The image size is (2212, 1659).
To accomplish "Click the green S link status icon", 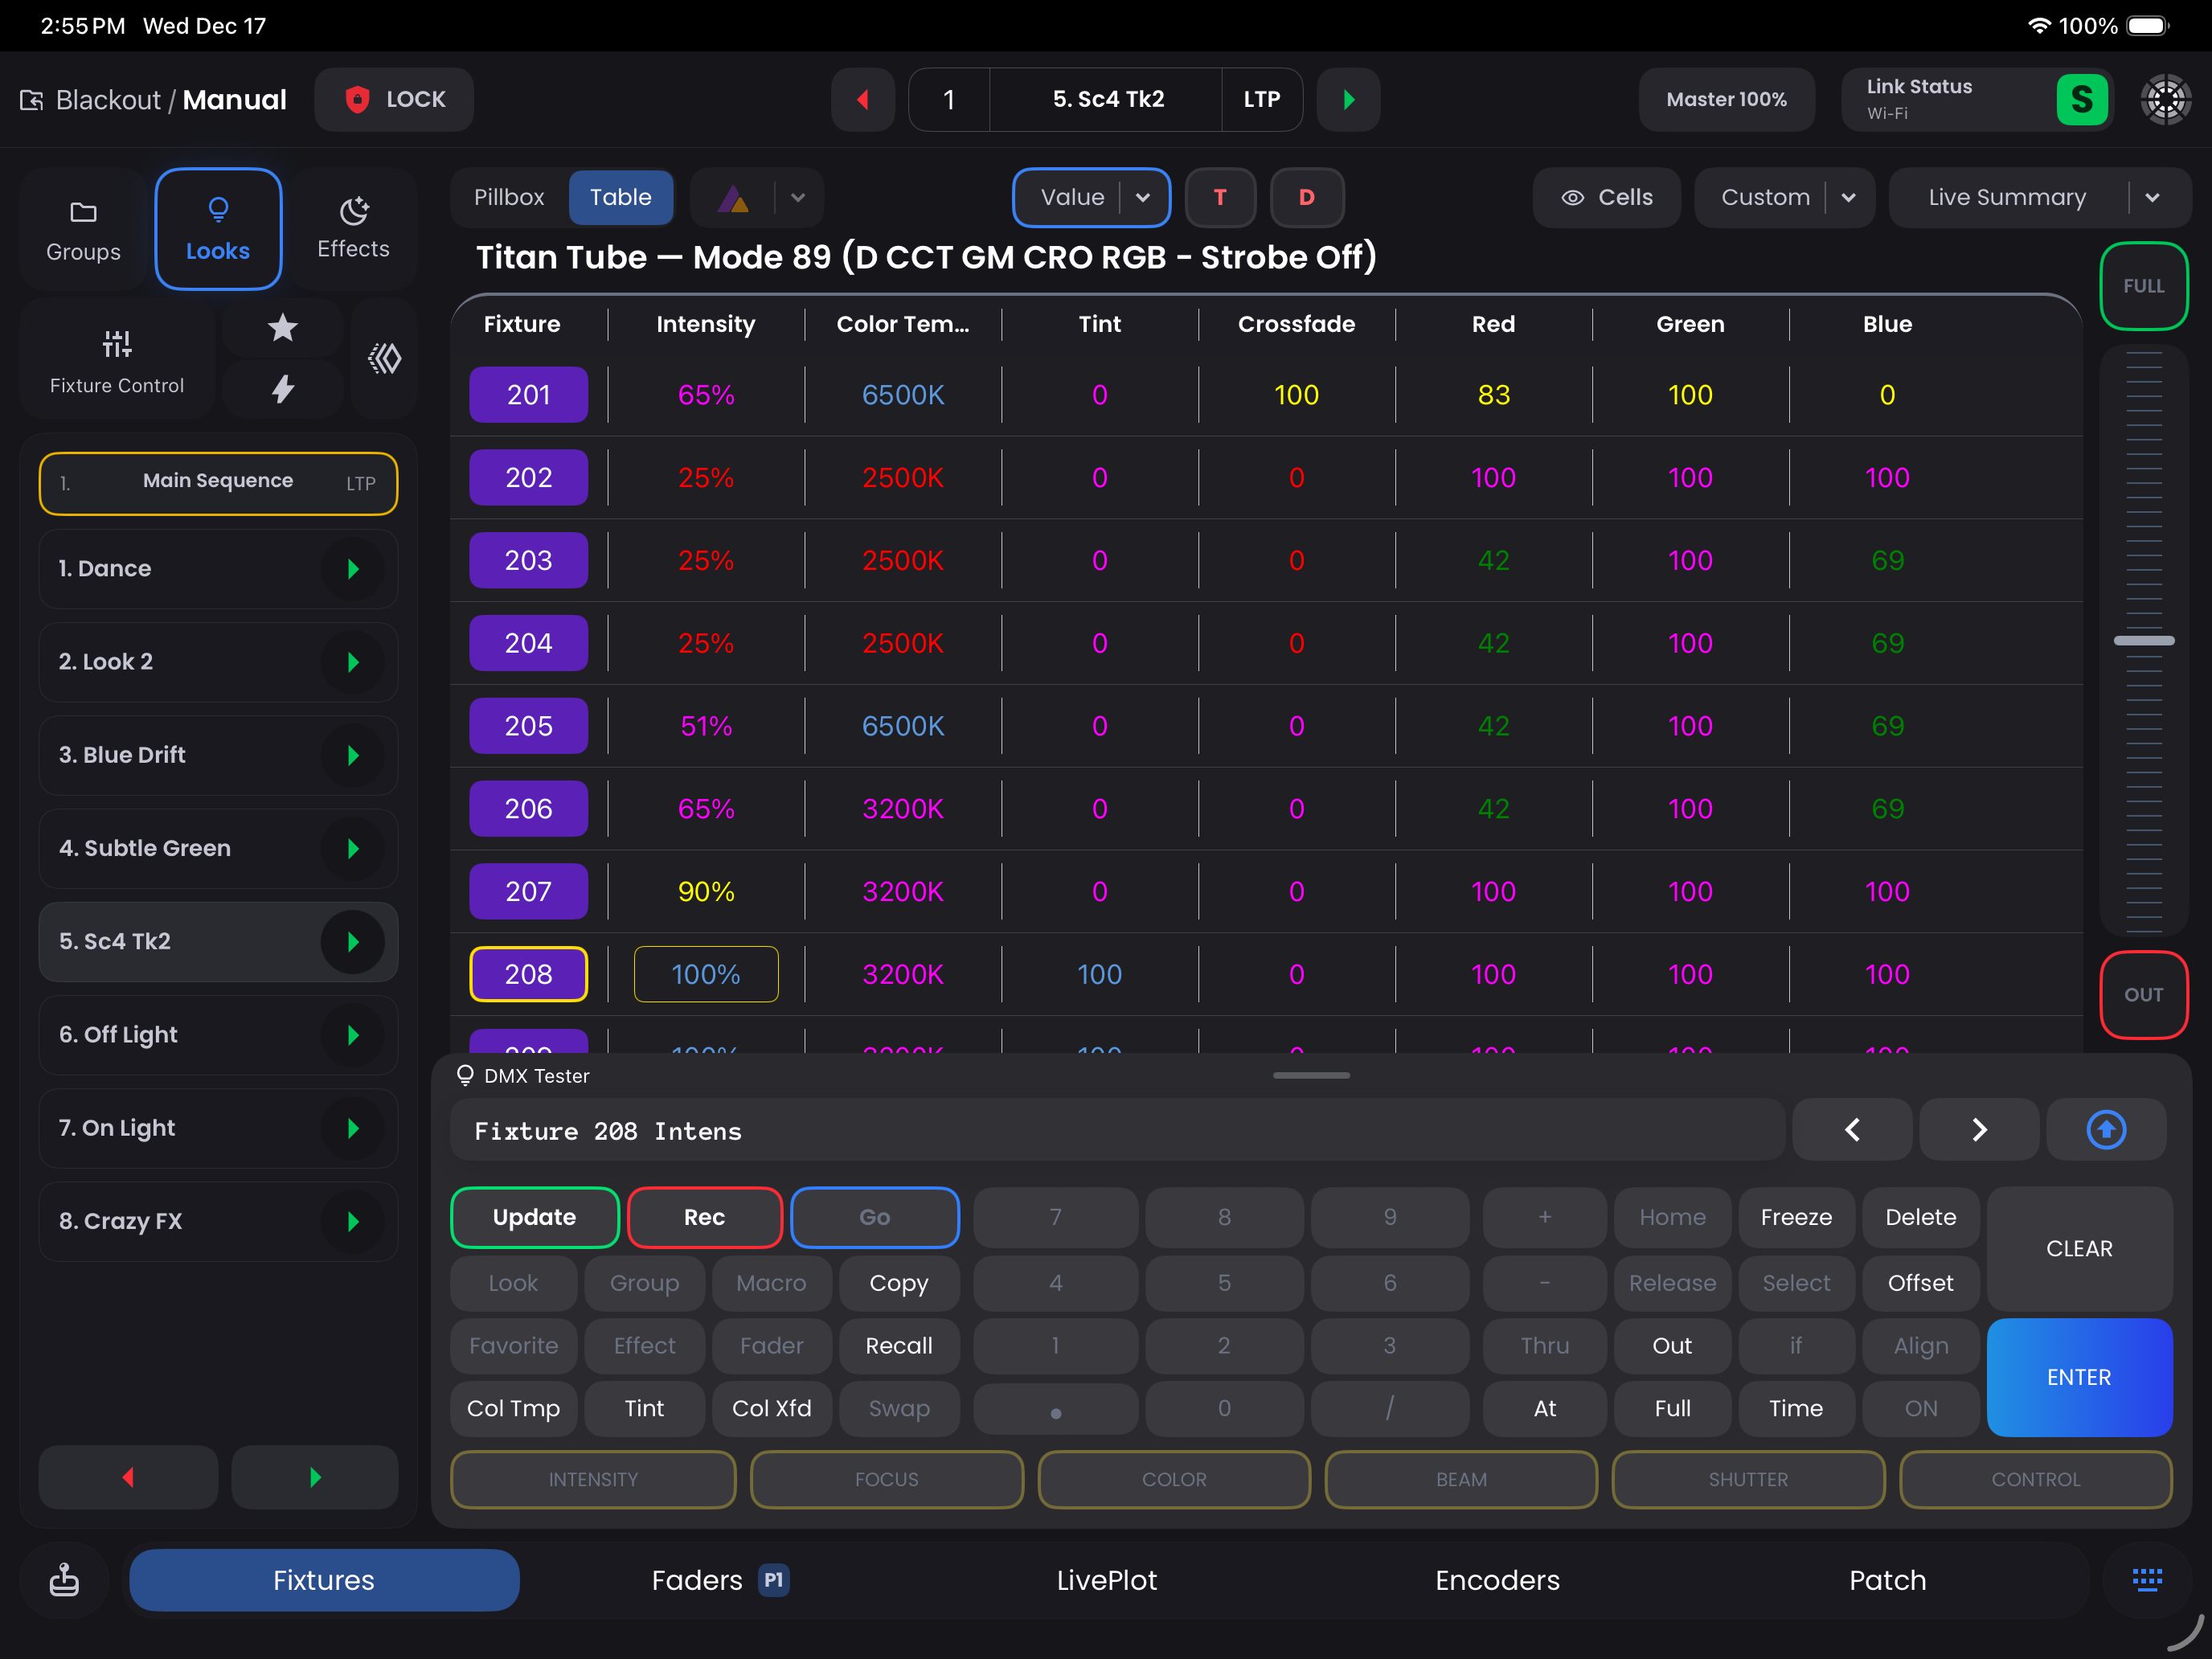I will (2082, 99).
